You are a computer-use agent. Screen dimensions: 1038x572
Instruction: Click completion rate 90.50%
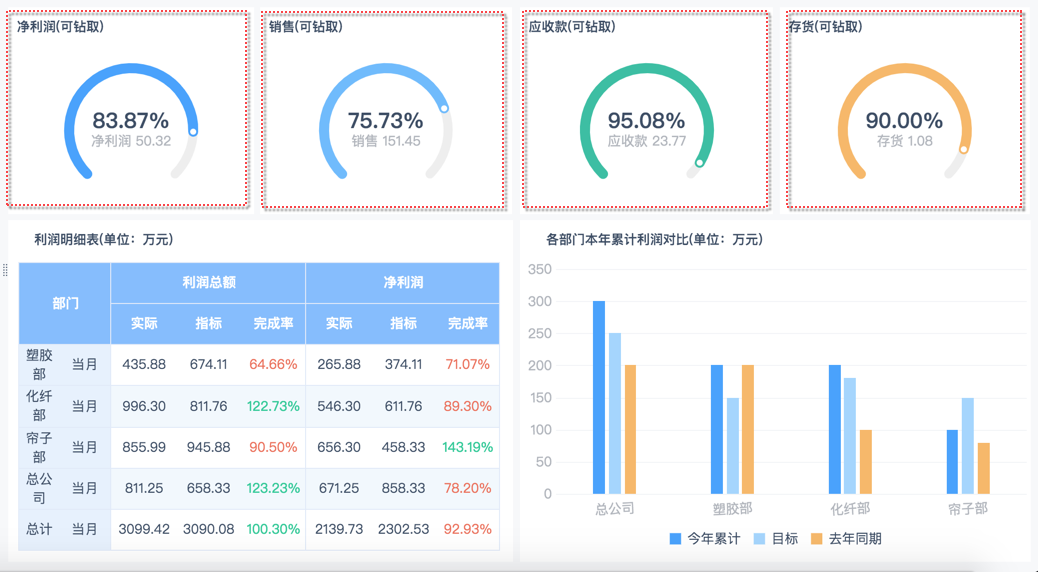coord(273,447)
